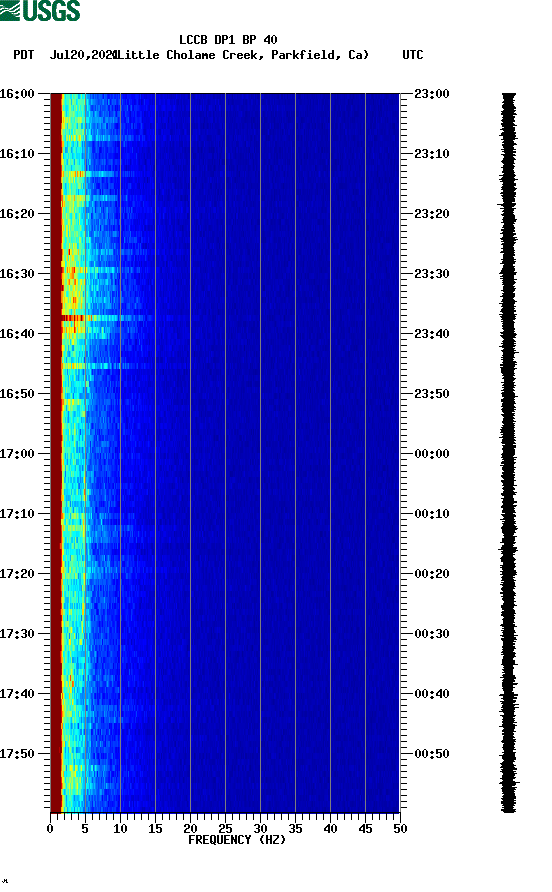Click the 5 Hz frequency axis label
The image size is (552, 892).
pyautogui.click(x=85, y=829)
